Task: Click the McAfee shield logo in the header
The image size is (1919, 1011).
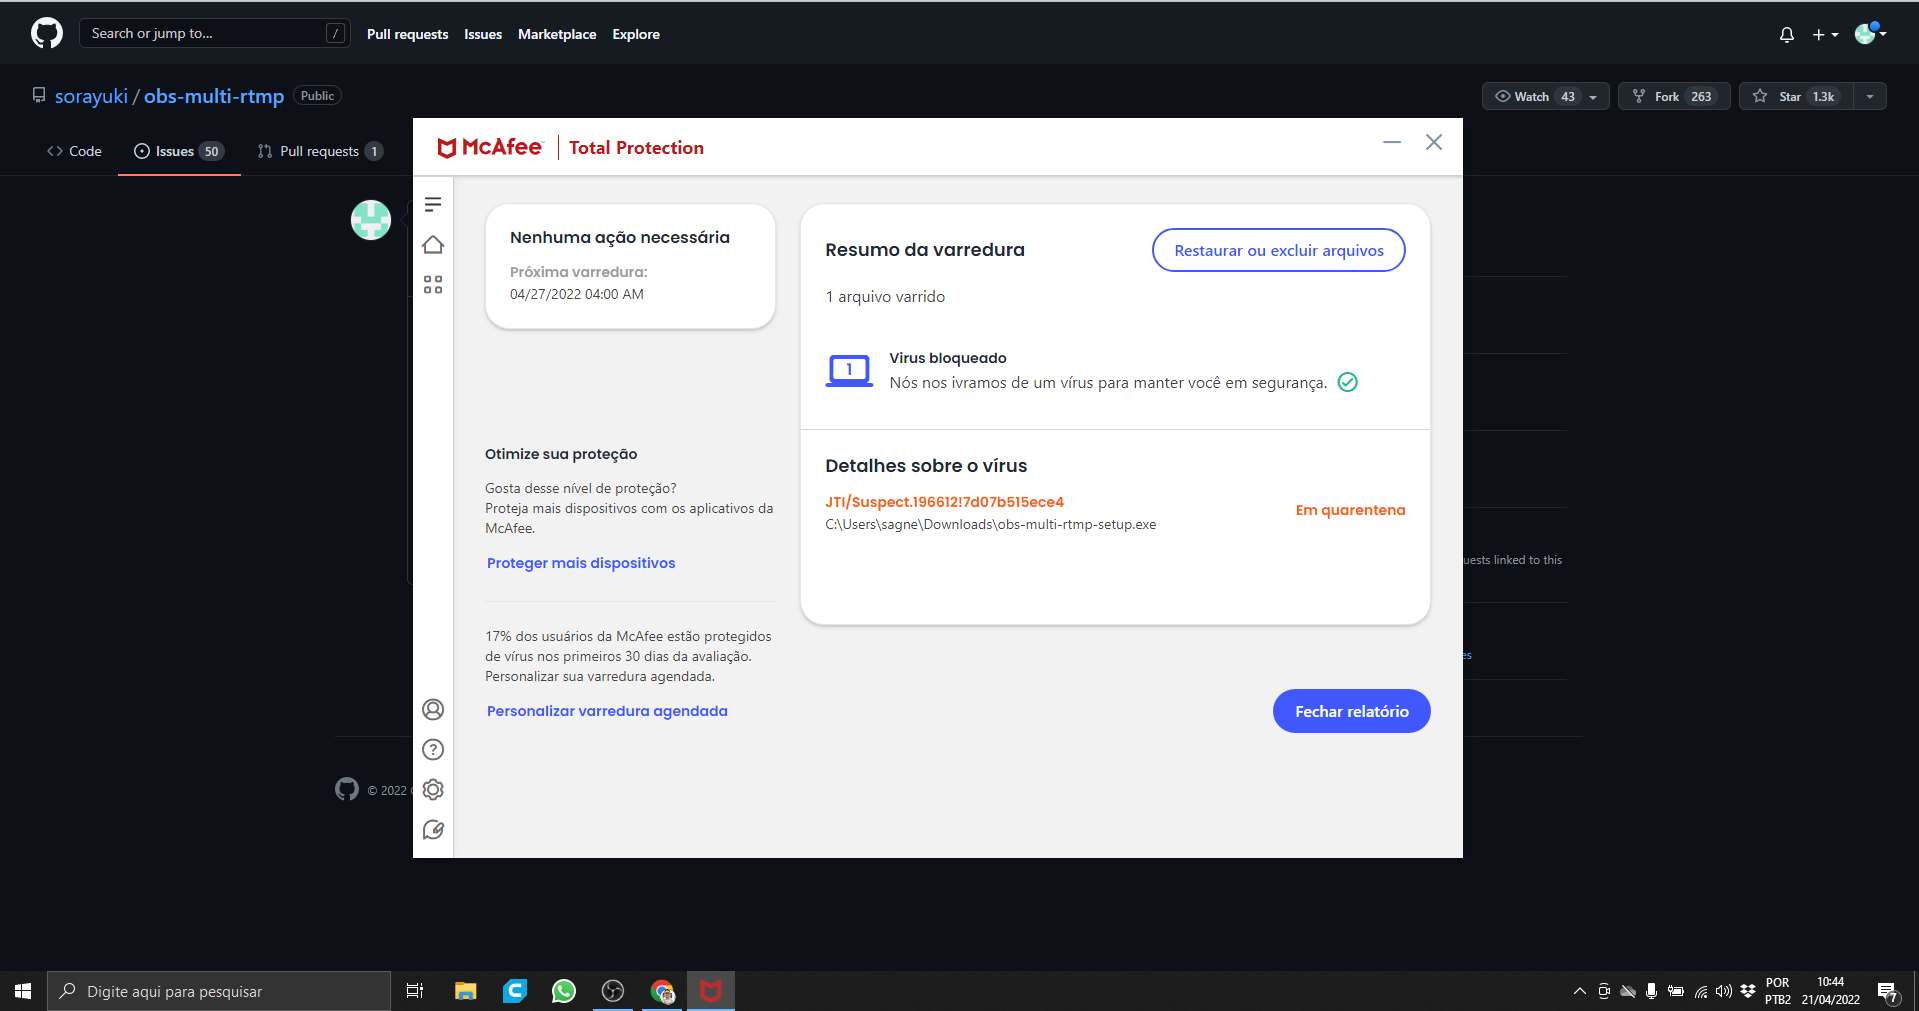Action: [447, 147]
